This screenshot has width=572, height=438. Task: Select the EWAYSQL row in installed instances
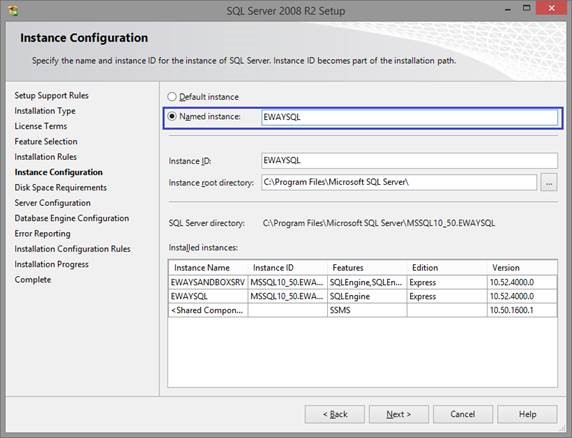pos(363,296)
